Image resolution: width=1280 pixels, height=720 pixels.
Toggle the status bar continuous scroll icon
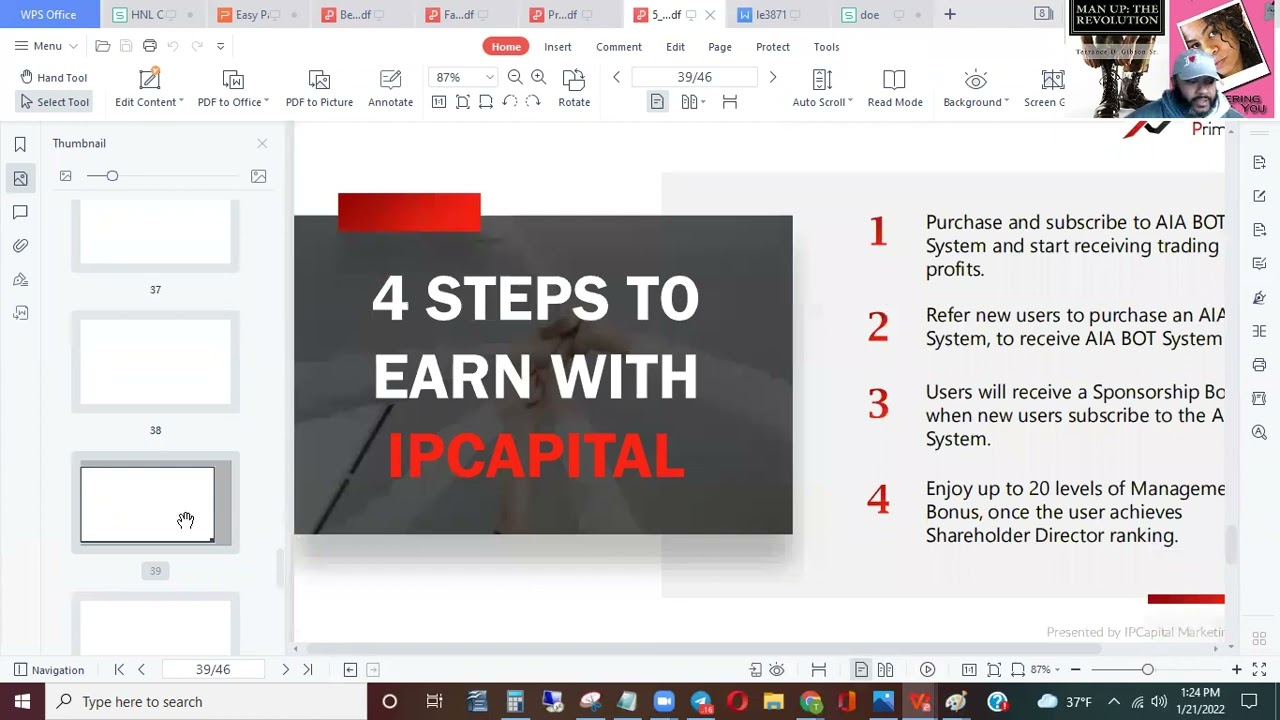click(818, 670)
